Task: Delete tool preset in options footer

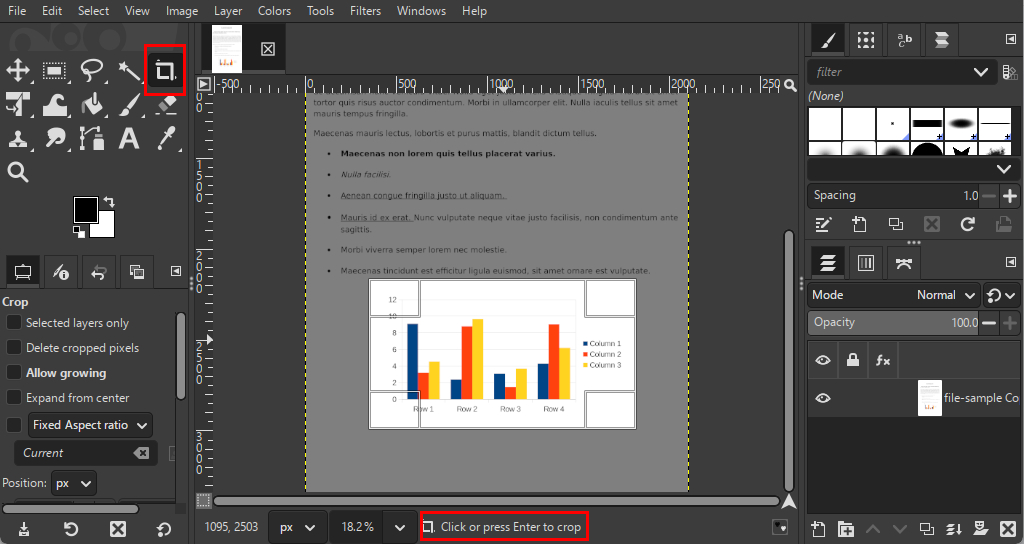Action: [118, 529]
